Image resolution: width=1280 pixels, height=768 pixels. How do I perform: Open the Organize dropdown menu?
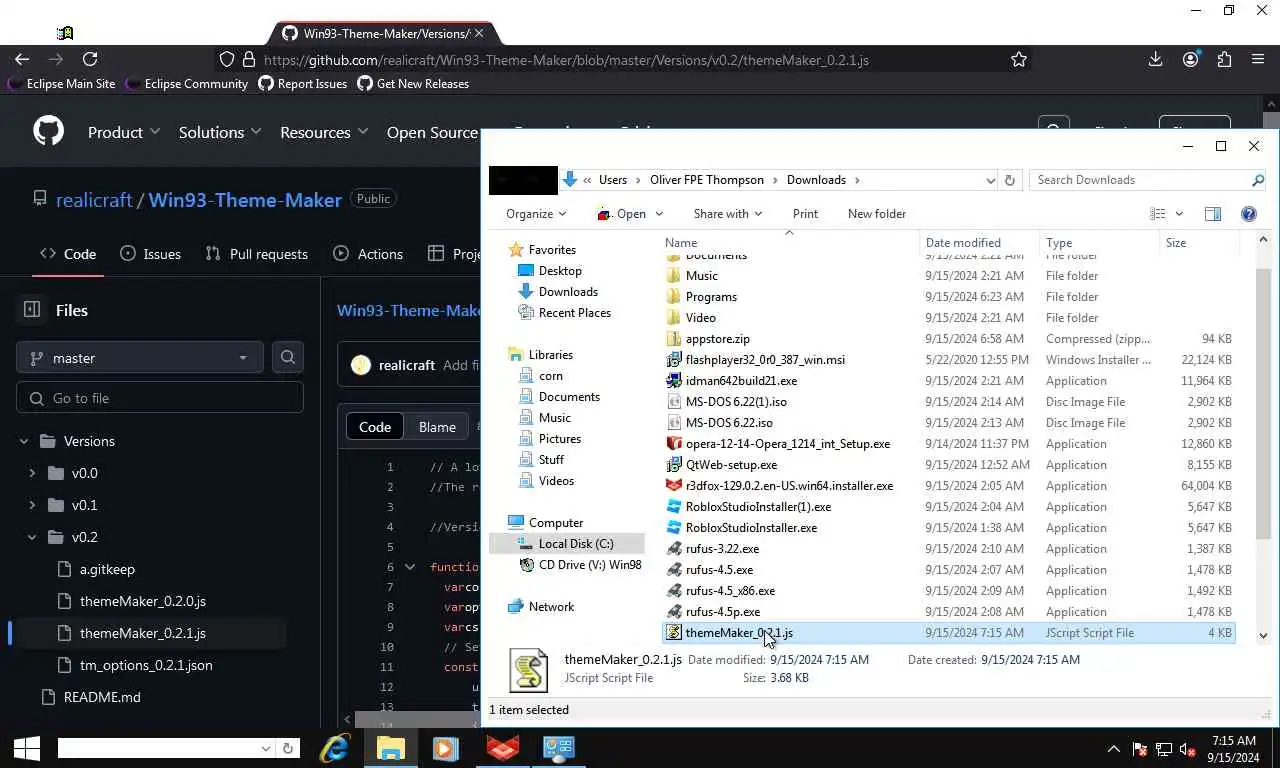pos(536,213)
